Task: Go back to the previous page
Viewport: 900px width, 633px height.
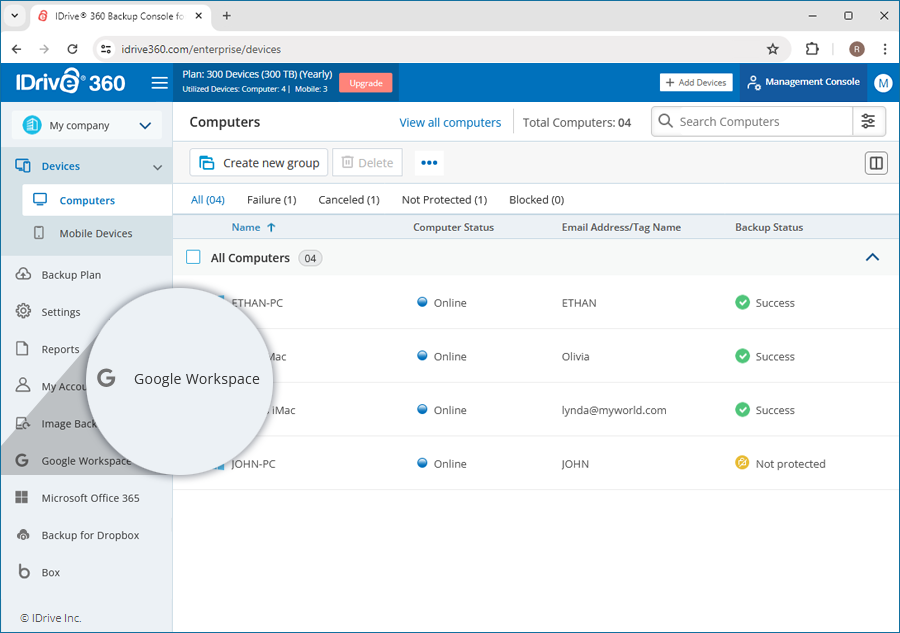Action: 17,49
